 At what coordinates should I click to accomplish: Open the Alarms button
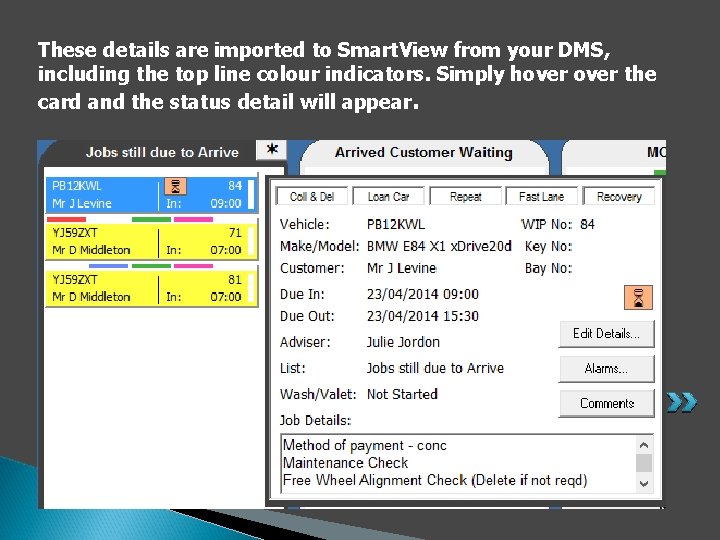click(x=606, y=369)
